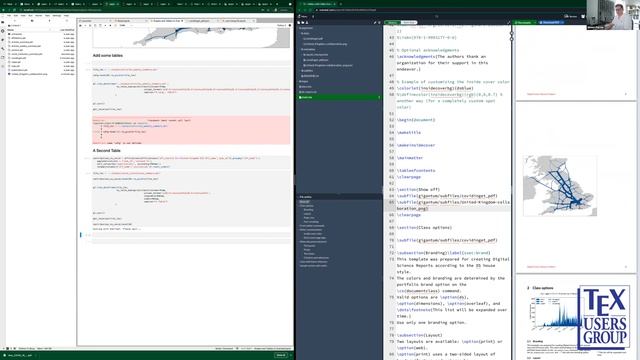
Task: Jump to Branding in file outline
Action: [309, 209]
